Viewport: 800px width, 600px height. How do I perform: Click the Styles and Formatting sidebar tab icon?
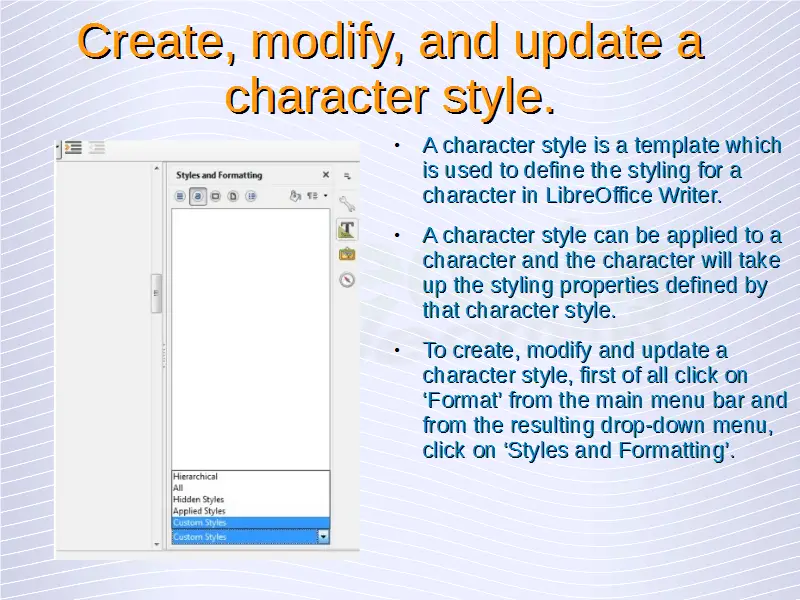pos(346,230)
